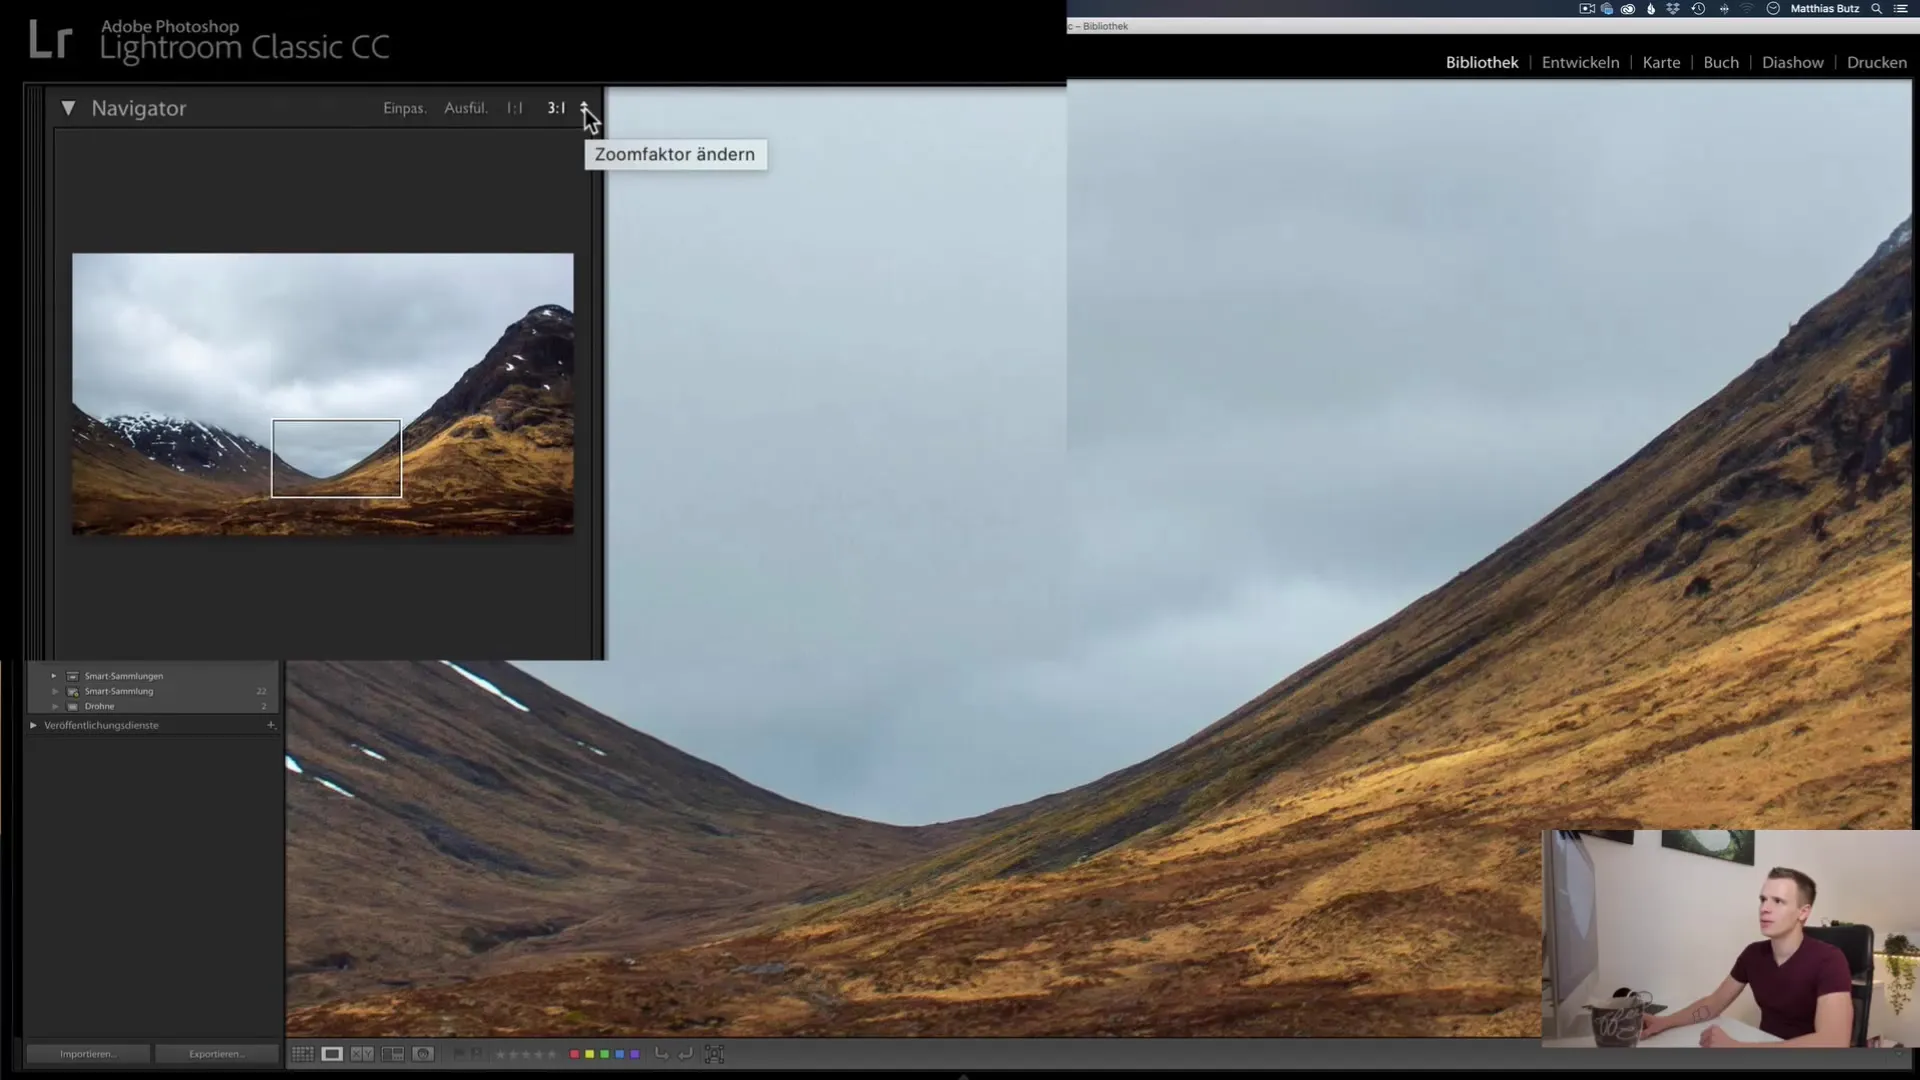Open the Drucken module
This screenshot has height=1080, width=1920.
point(1876,62)
